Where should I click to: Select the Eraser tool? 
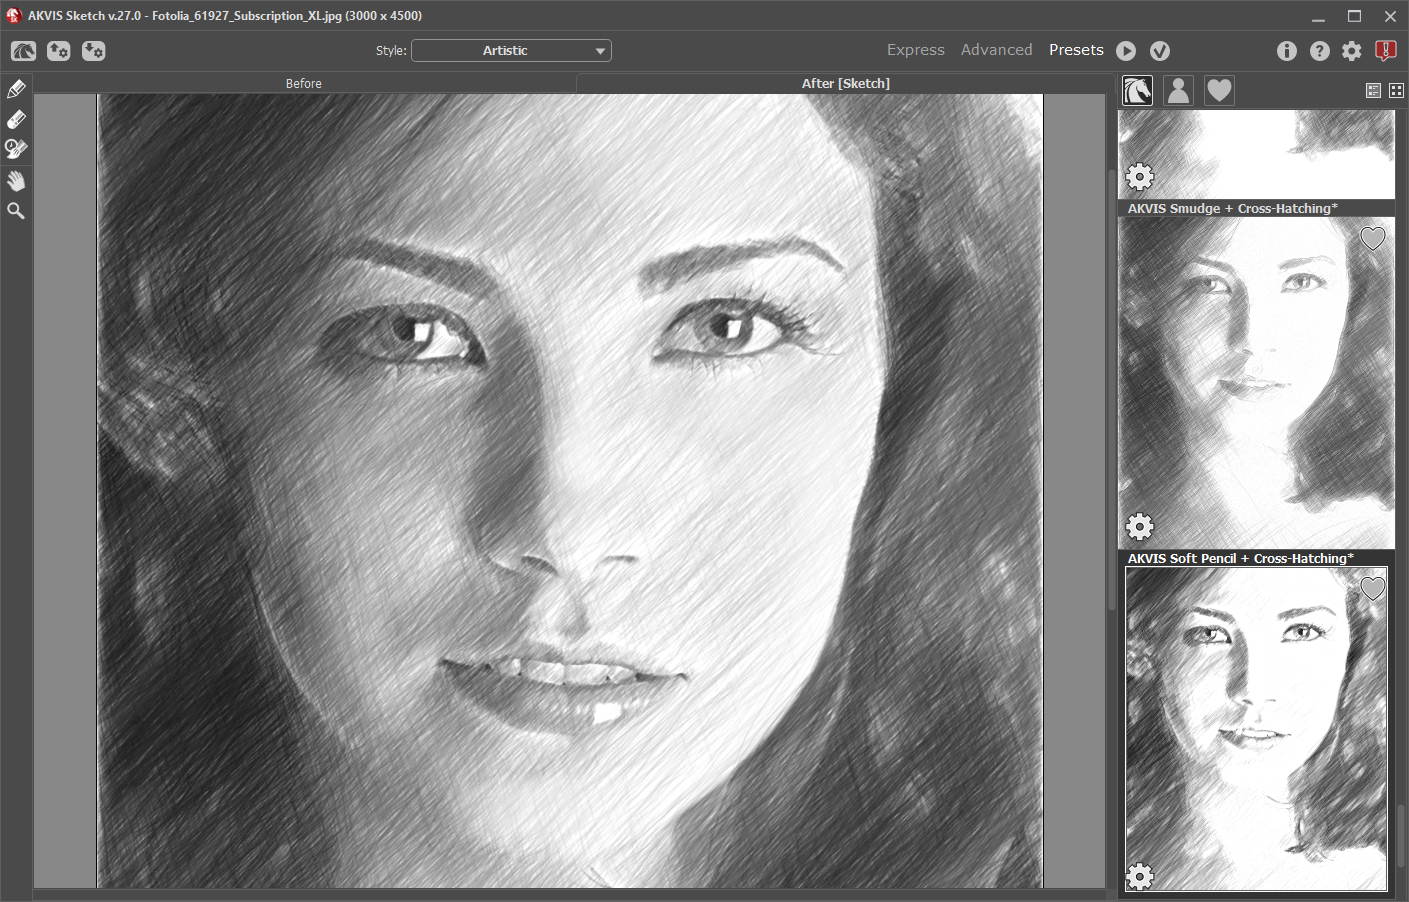[x=16, y=120]
